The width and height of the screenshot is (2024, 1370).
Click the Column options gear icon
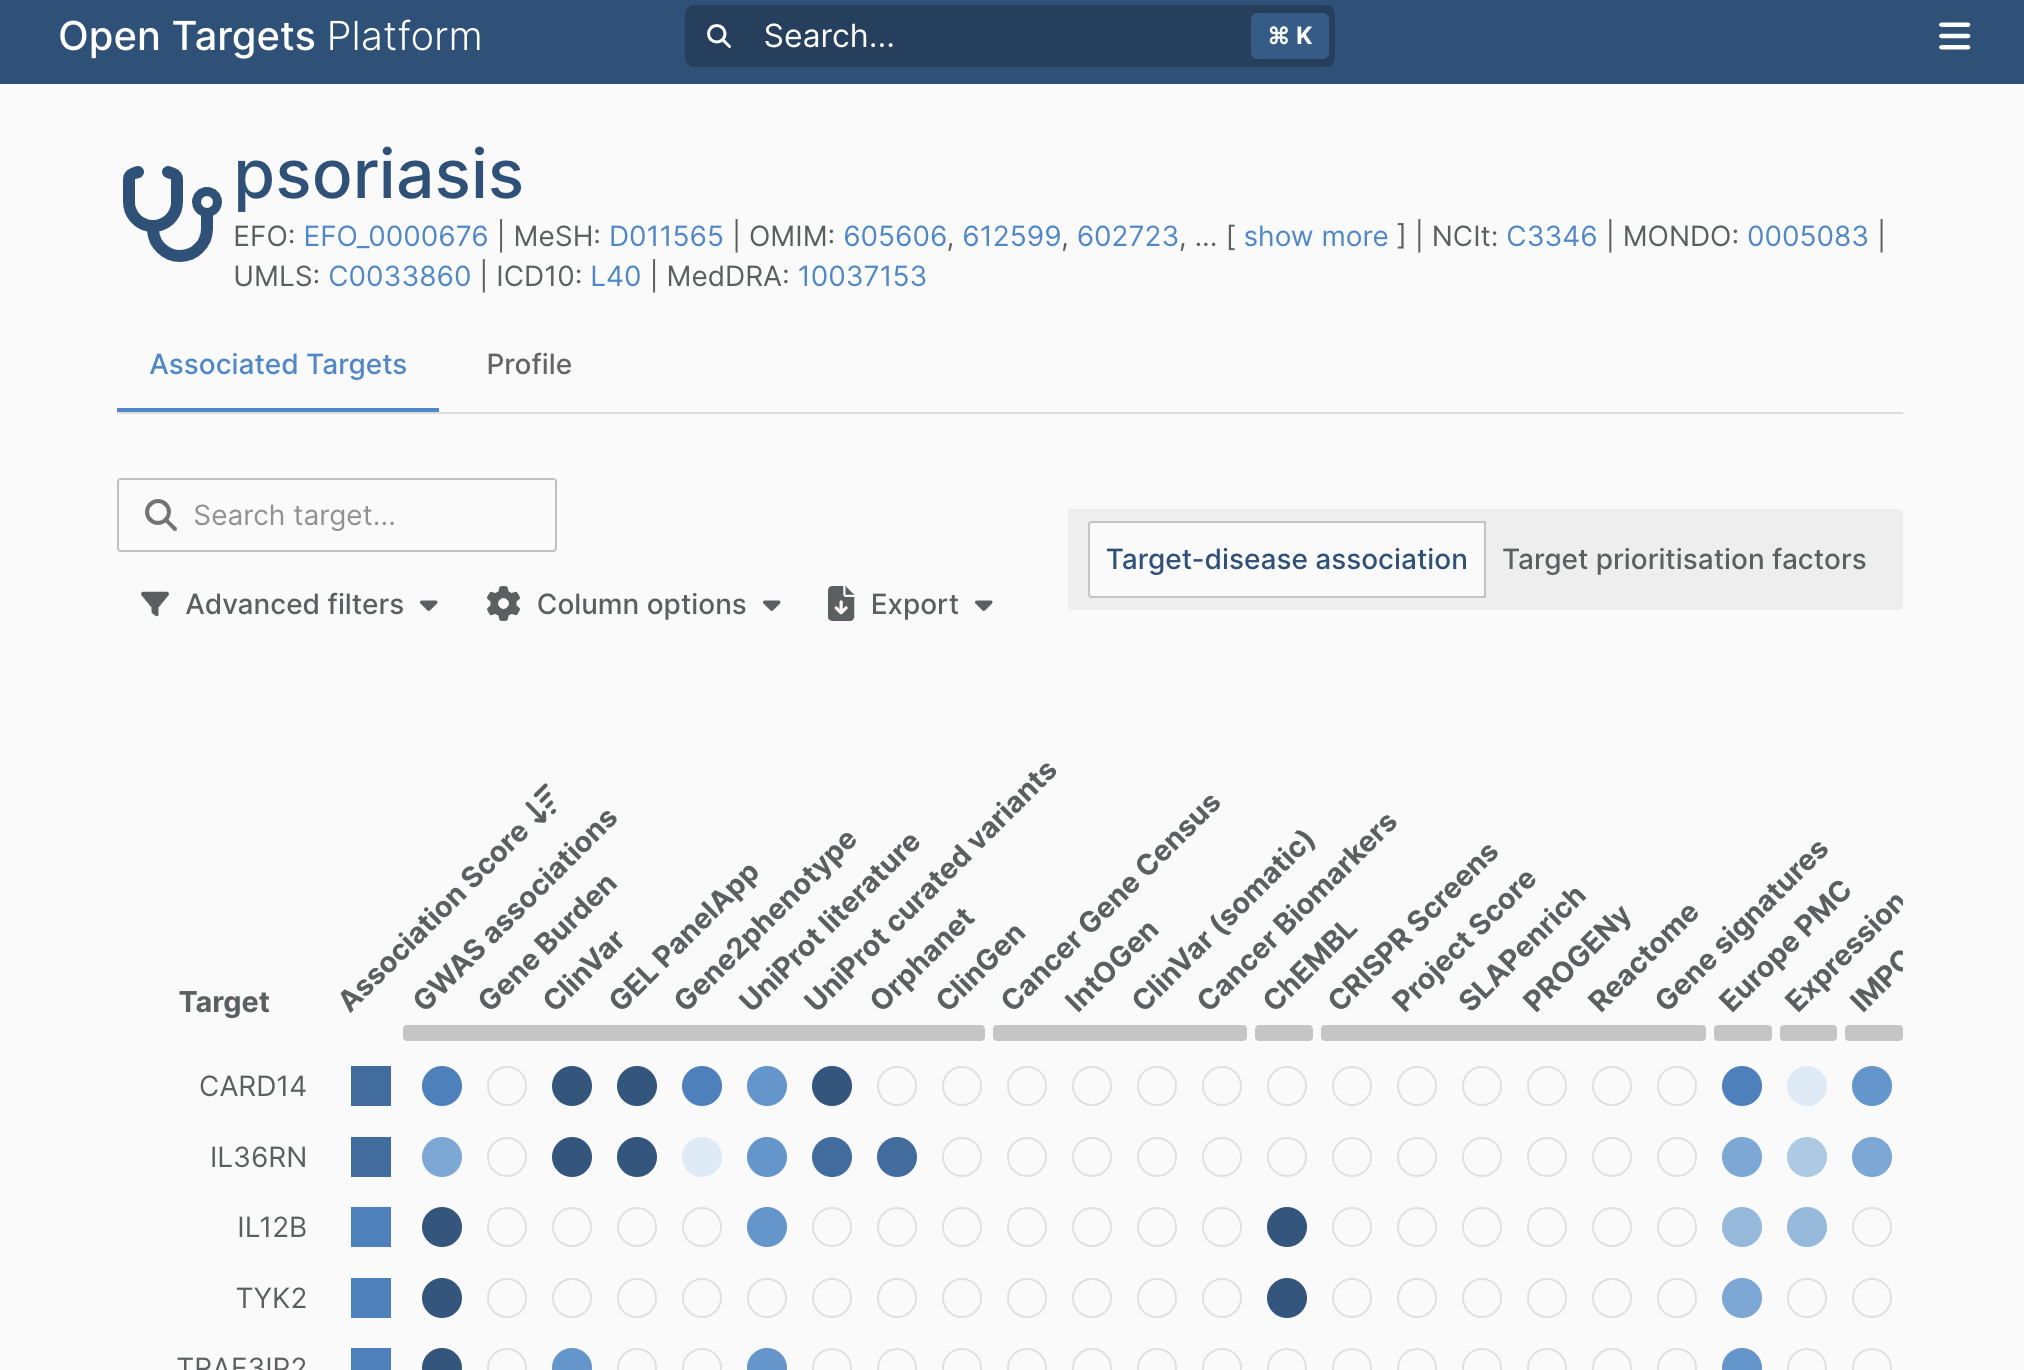[x=503, y=604]
